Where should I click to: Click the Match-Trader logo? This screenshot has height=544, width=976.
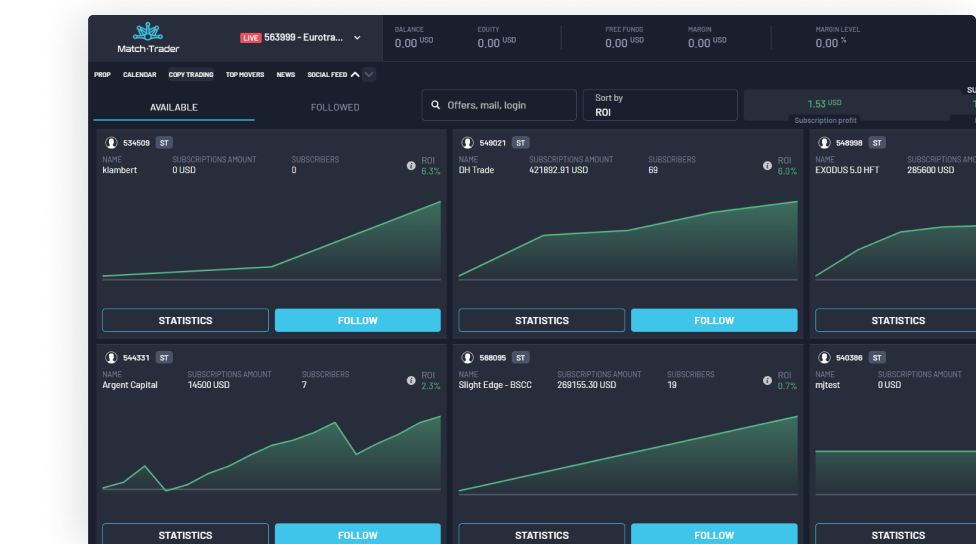148,38
